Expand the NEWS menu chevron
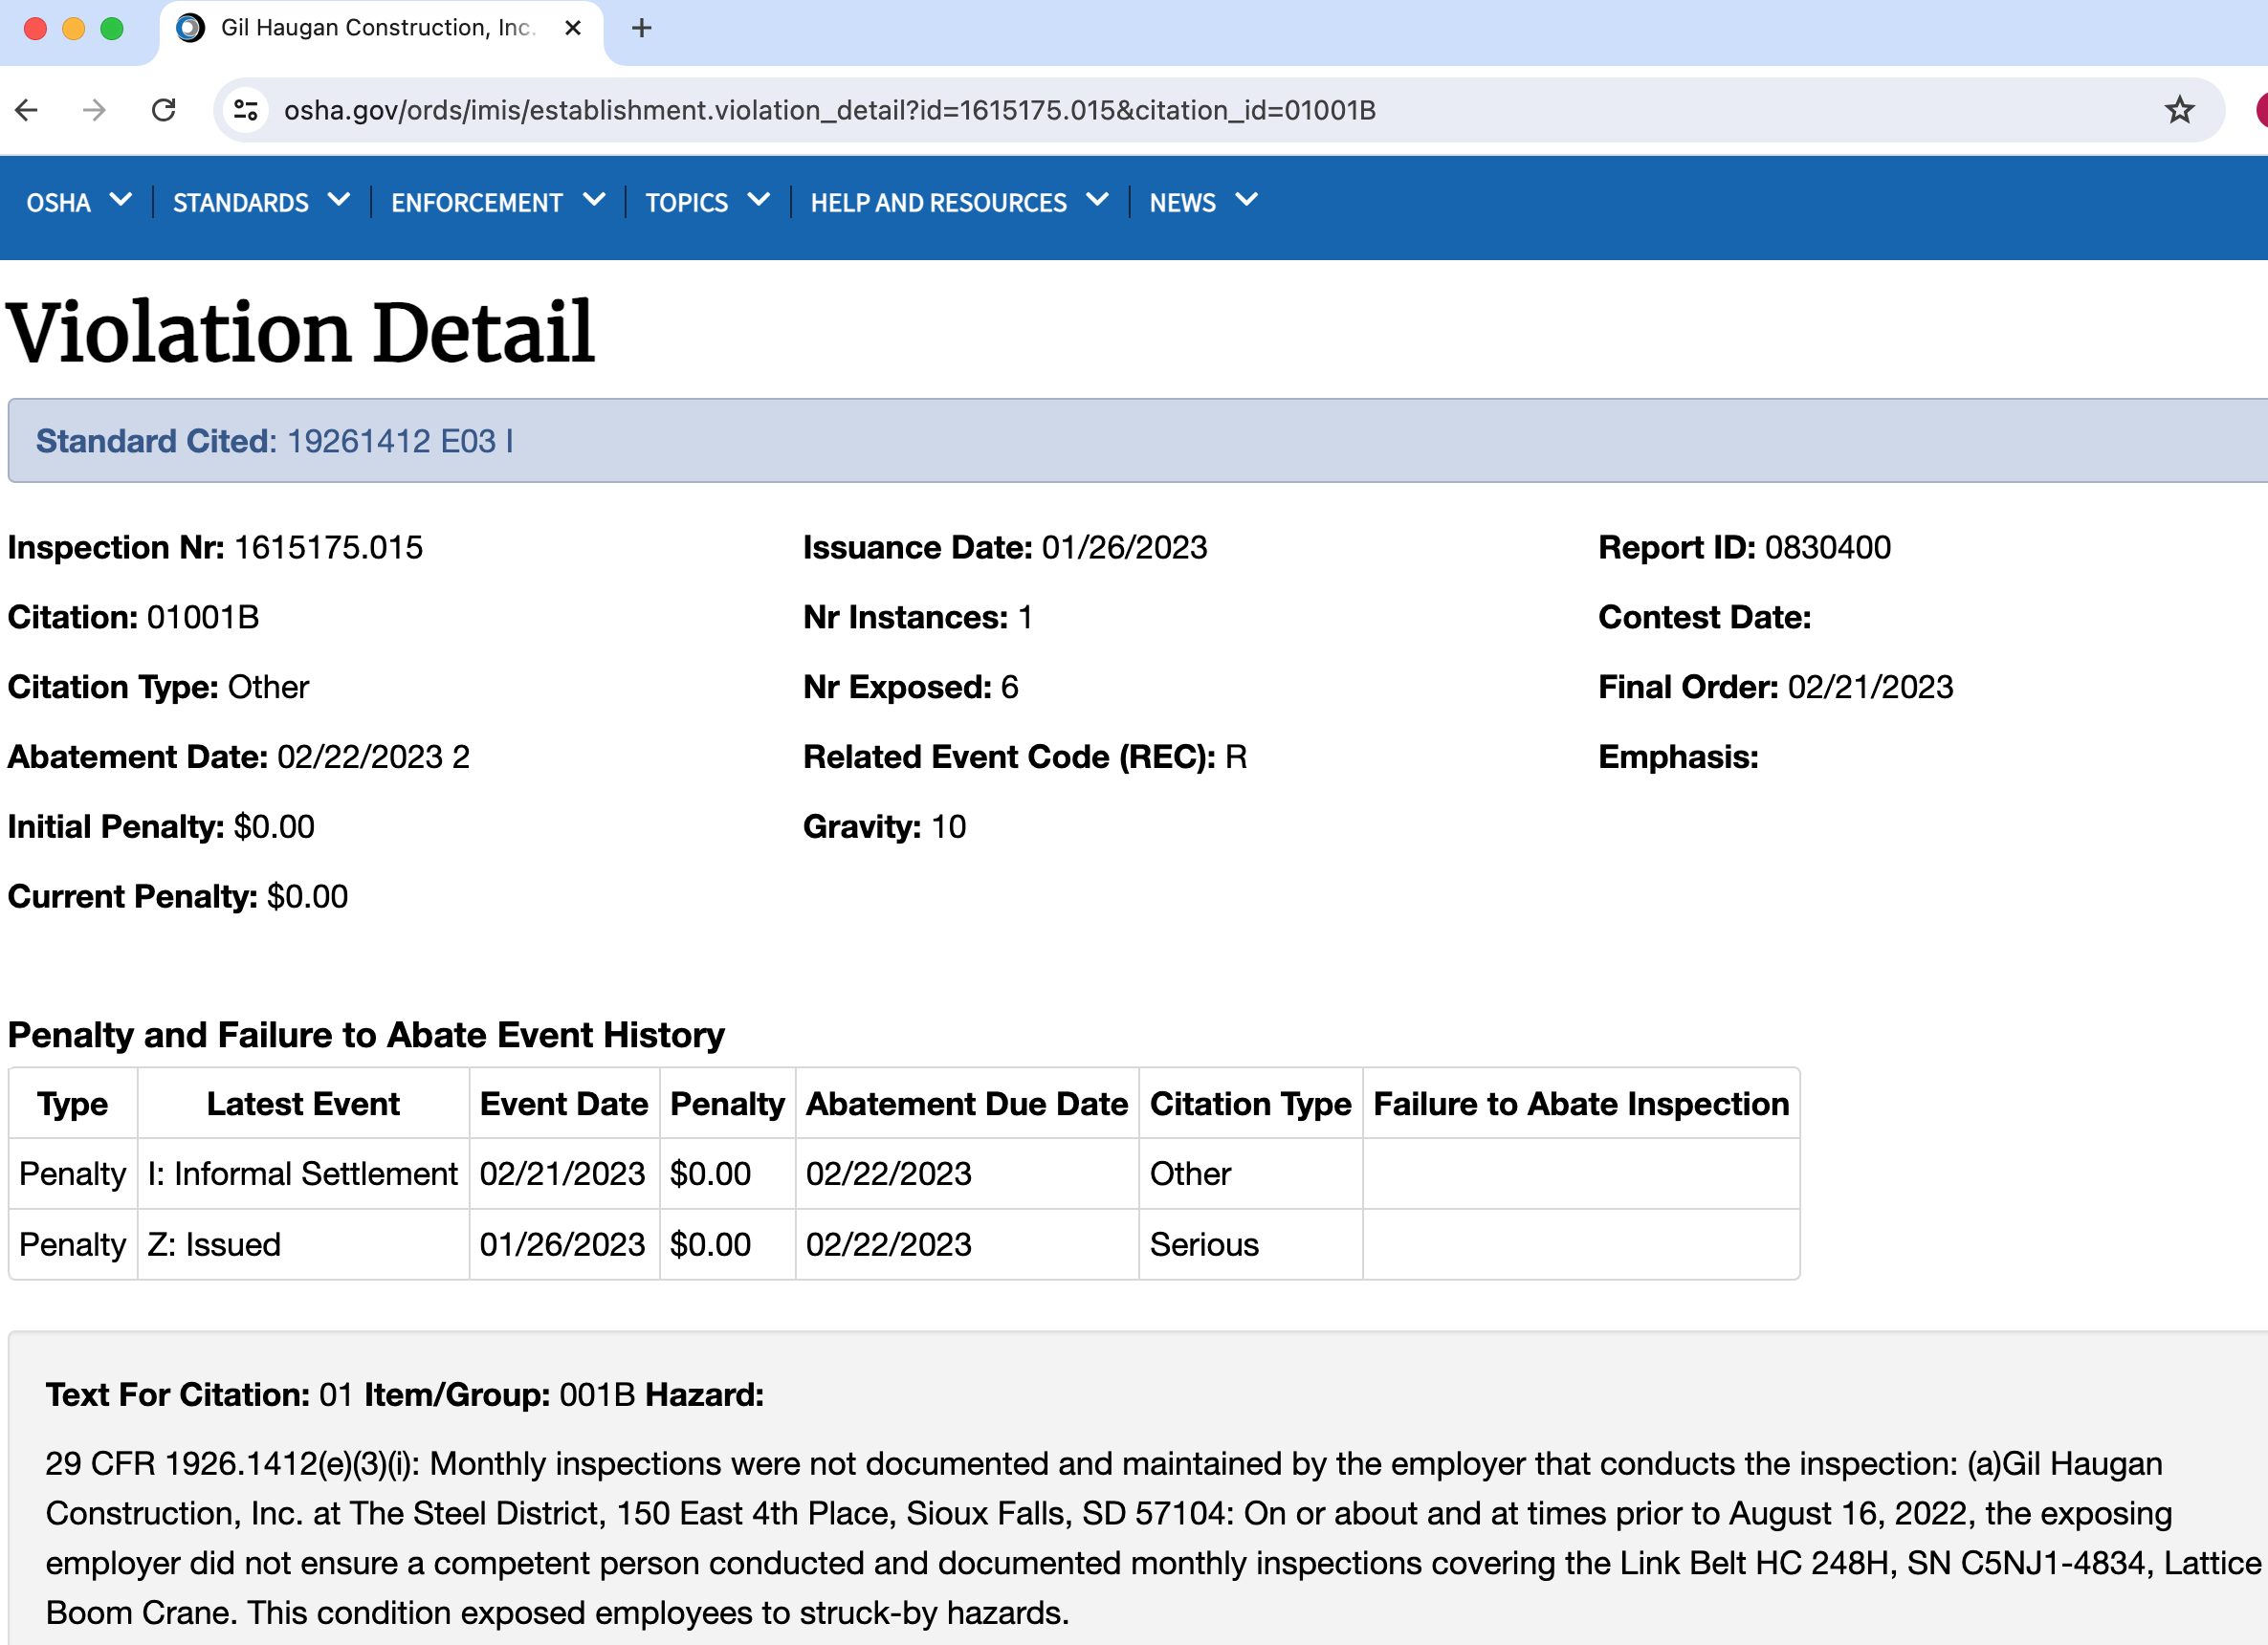Image resolution: width=2268 pixels, height=1645 pixels. (x=1246, y=200)
